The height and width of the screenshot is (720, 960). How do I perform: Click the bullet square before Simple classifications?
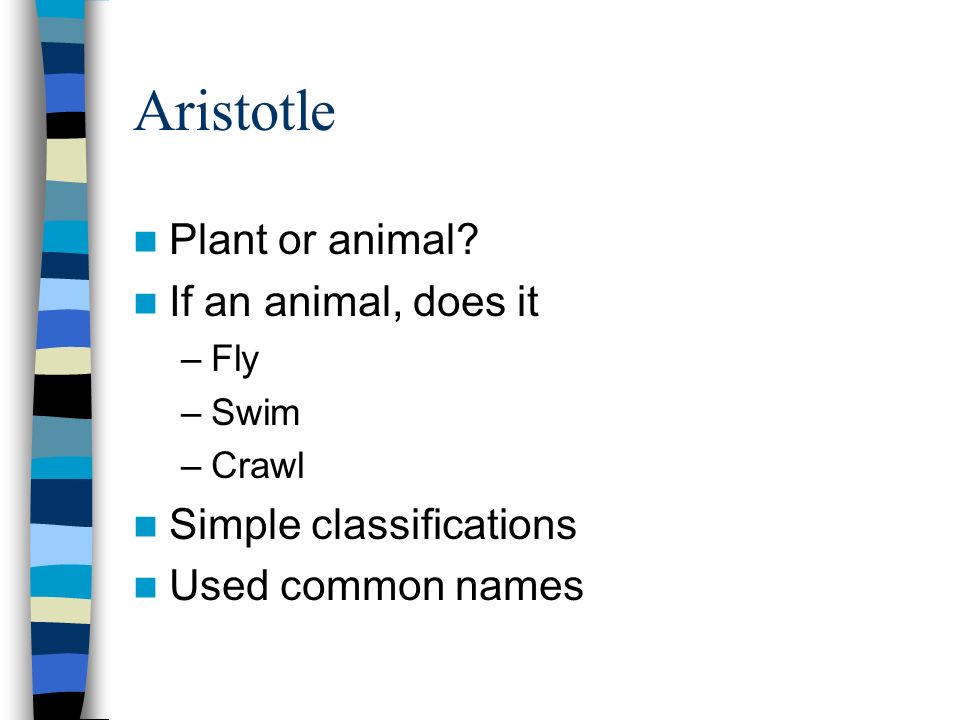click(145, 527)
